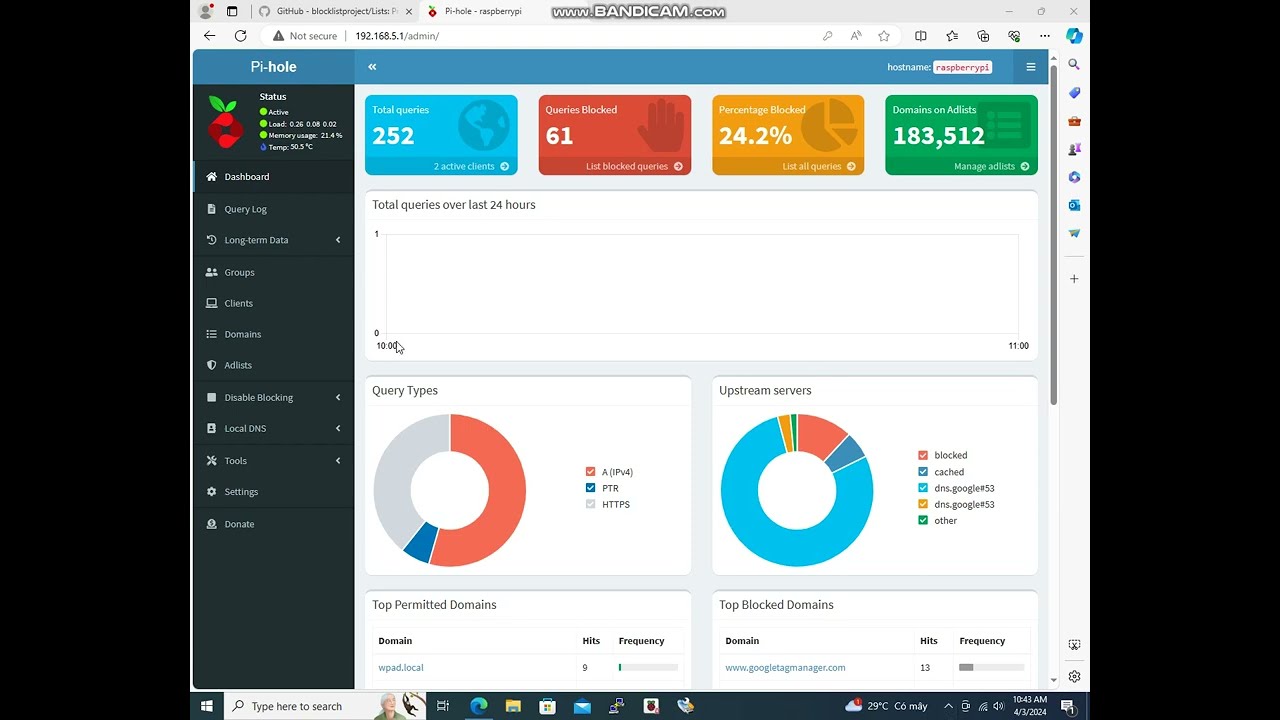
Task: Click the browser Back arrow
Action: (x=209, y=36)
